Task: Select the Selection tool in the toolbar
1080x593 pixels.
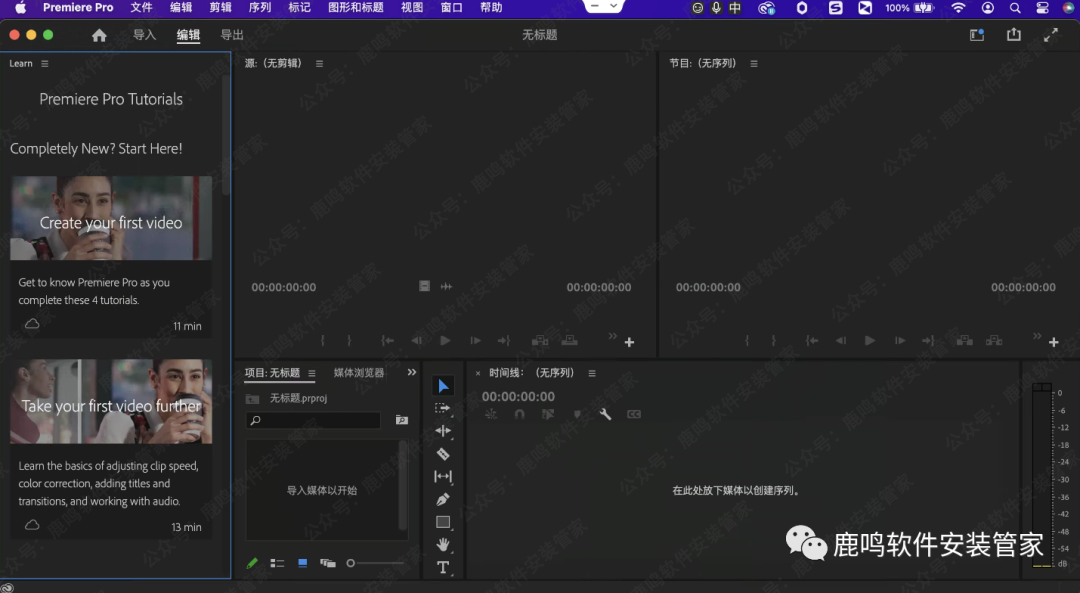Action: (443, 385)
